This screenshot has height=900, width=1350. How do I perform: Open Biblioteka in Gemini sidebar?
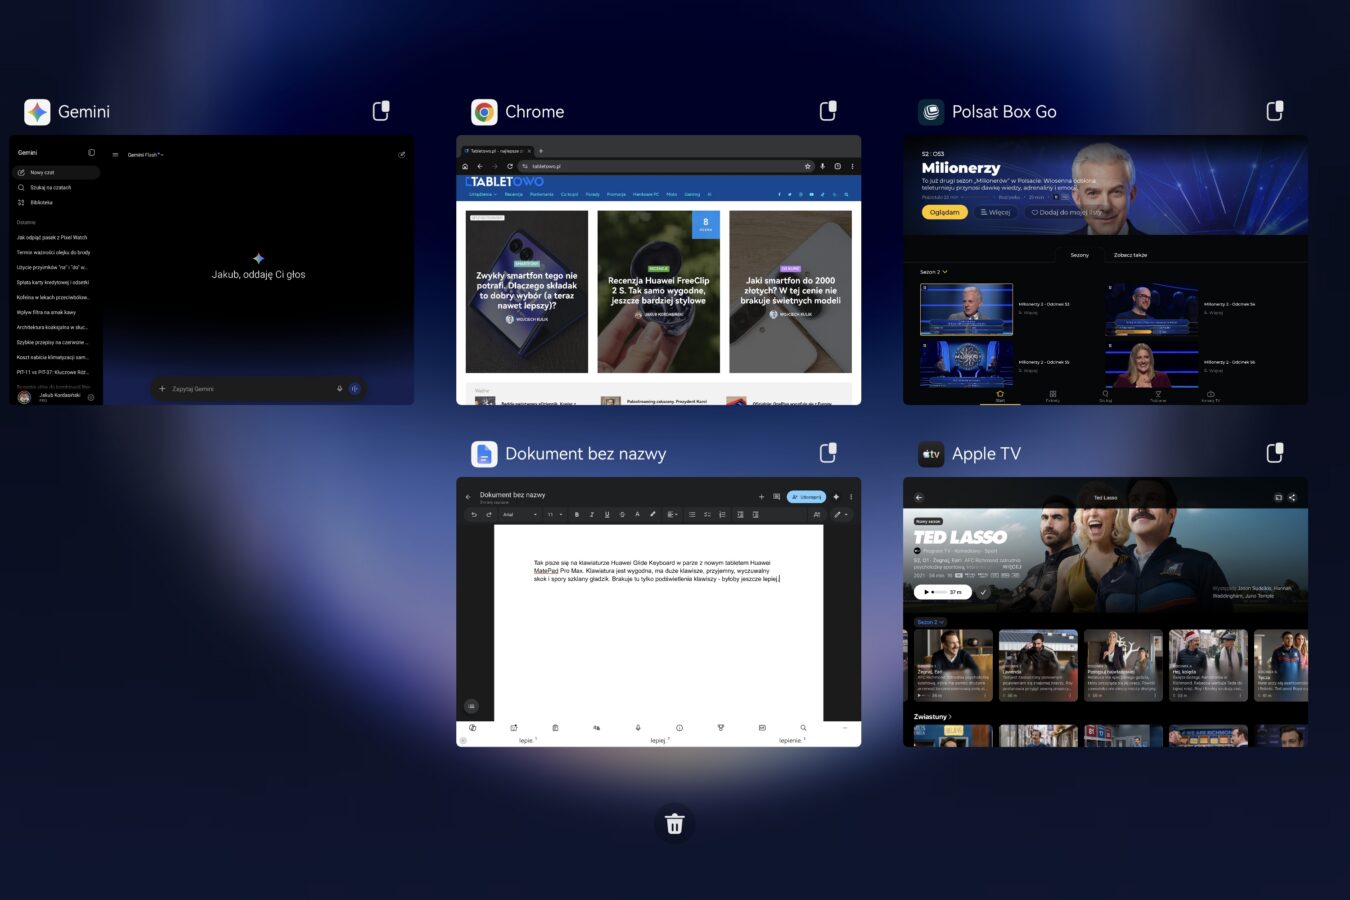[x=36, y=202]
